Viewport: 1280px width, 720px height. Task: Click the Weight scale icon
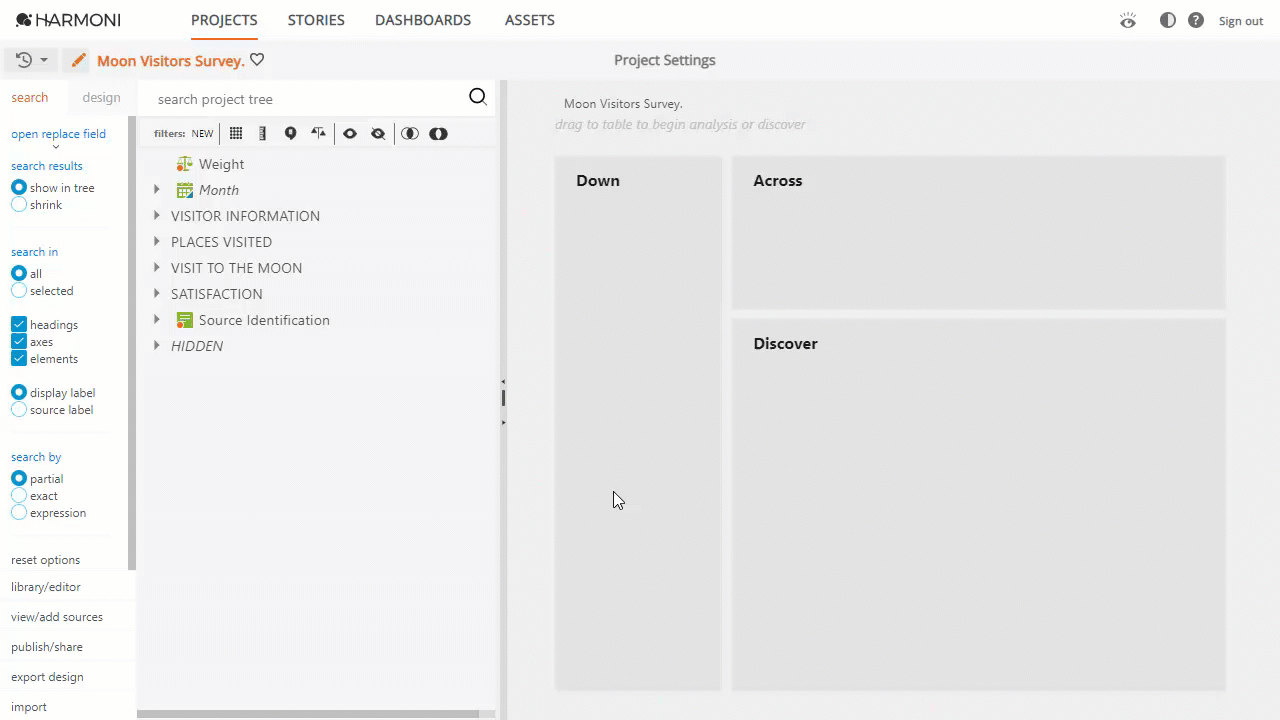[184, 164]
